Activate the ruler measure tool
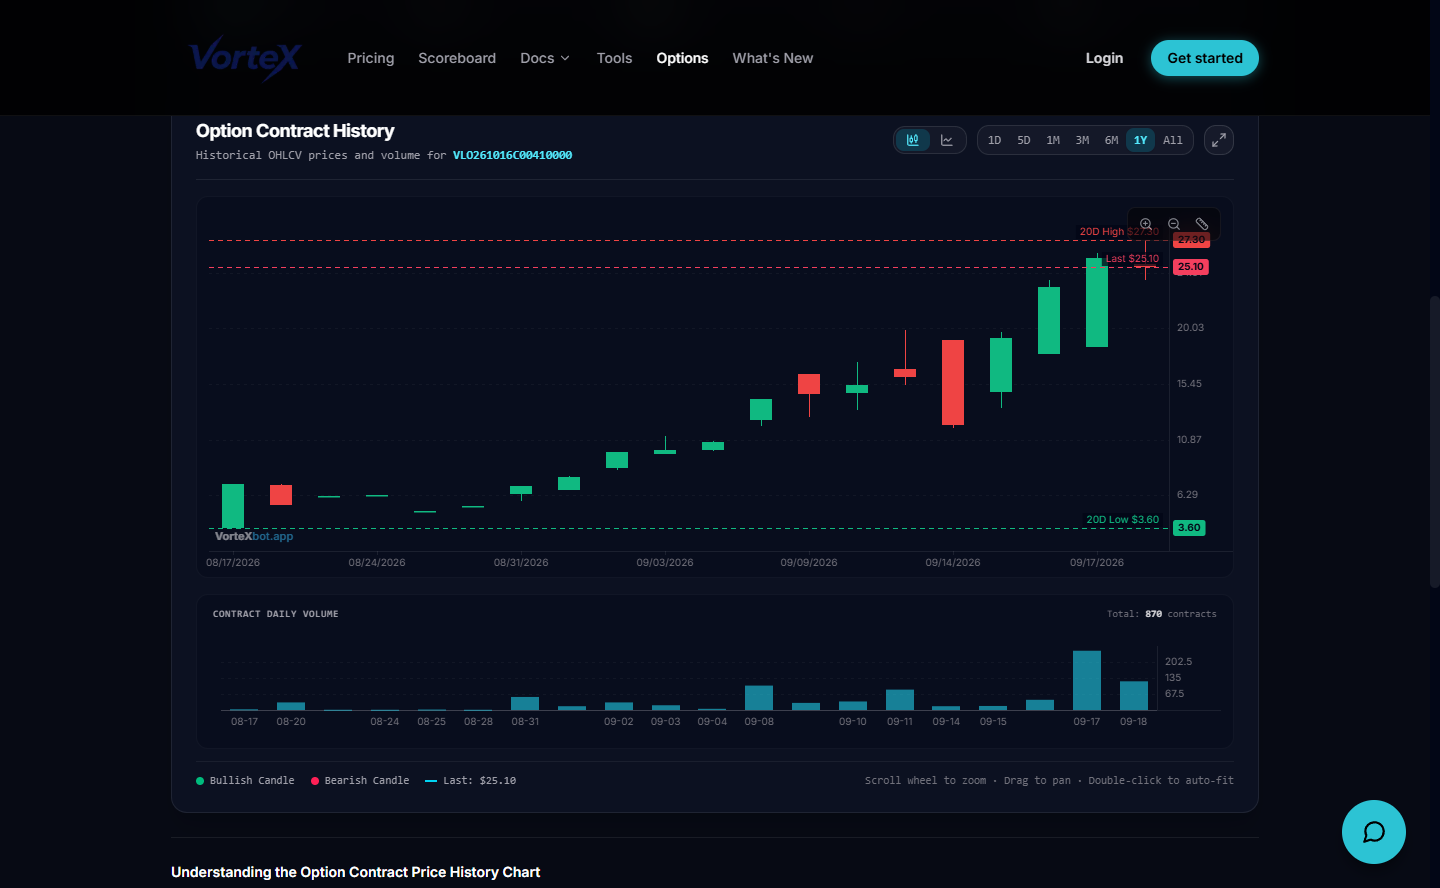 [x=1202, y=224]
